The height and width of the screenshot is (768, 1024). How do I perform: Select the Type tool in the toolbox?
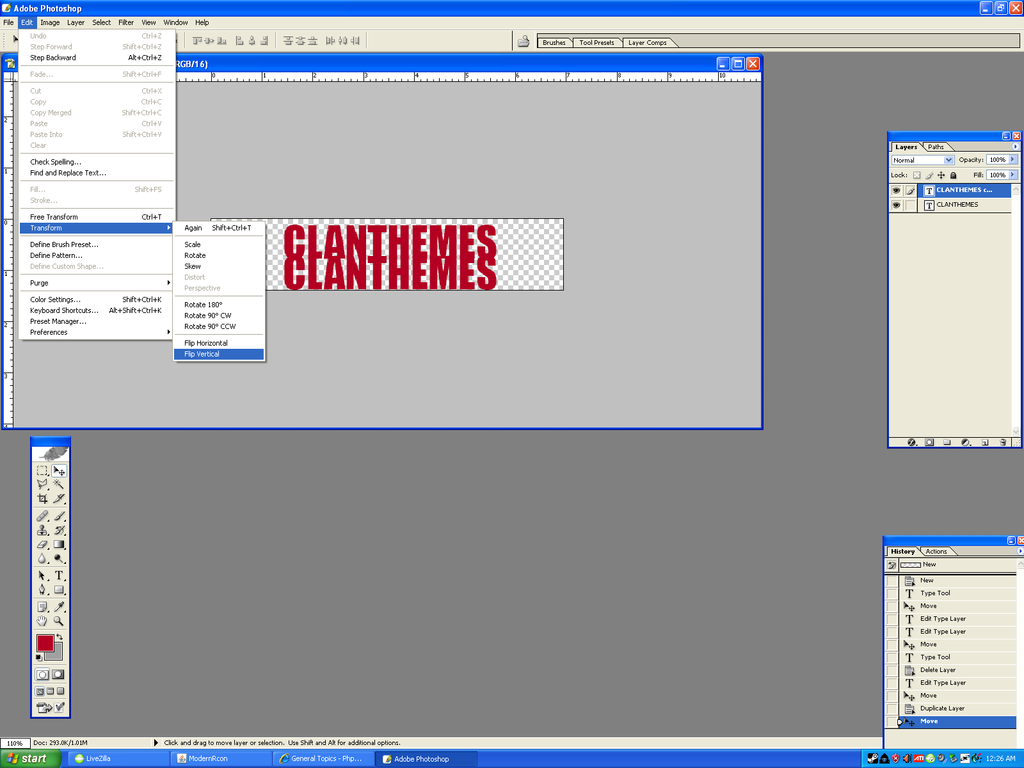[59, 575]
